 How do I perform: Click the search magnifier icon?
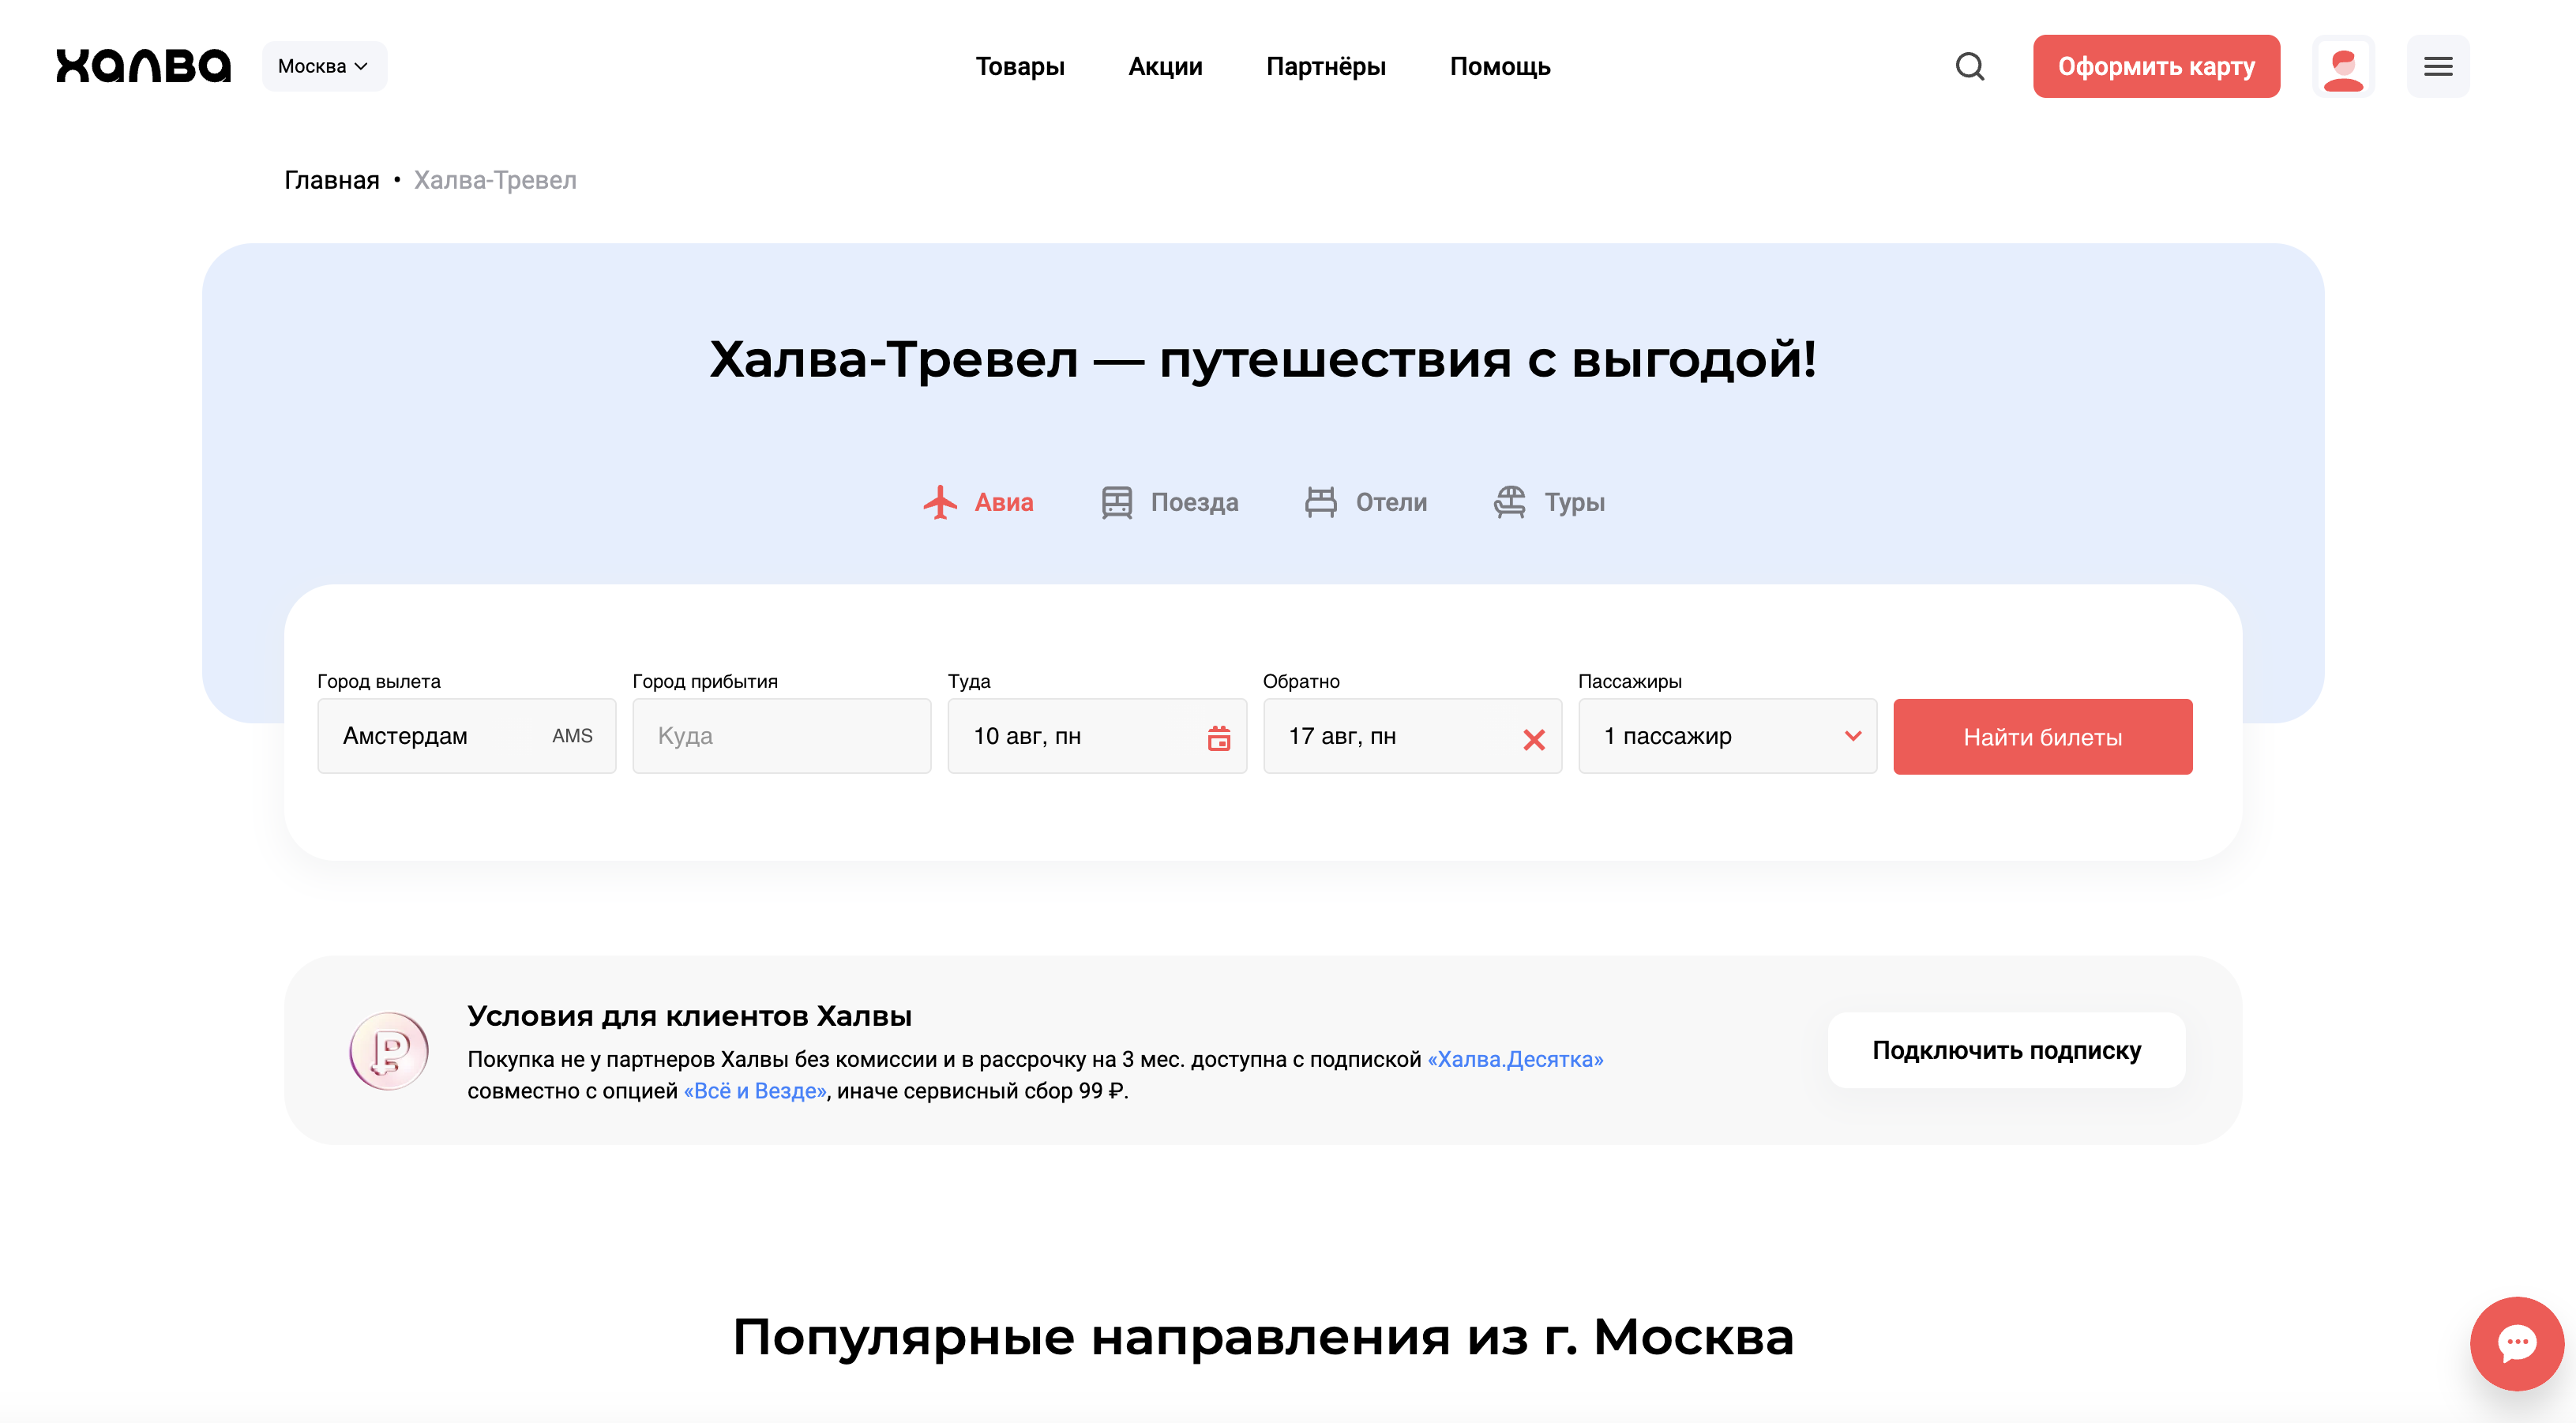point(1970,66)
